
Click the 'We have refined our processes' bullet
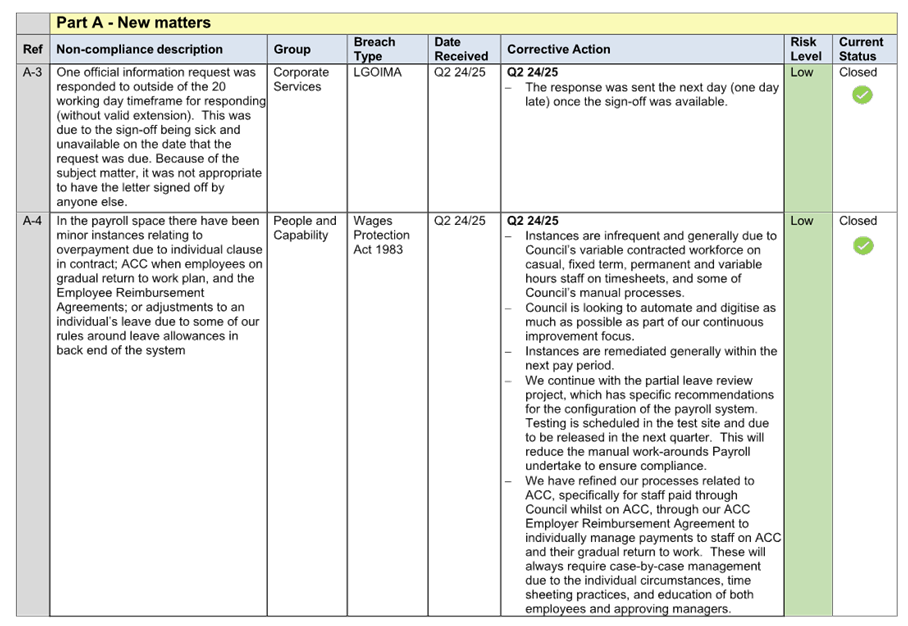(653, 545)
